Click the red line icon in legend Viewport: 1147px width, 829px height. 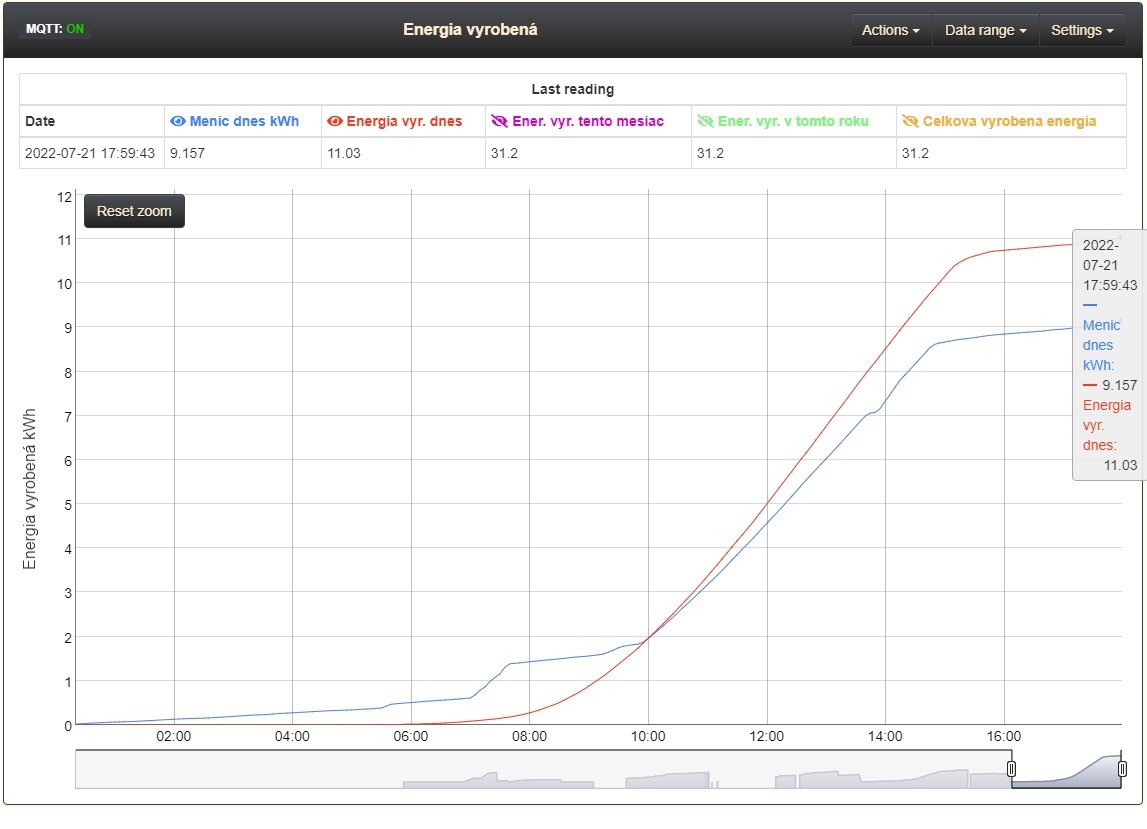coord(1090,385)
